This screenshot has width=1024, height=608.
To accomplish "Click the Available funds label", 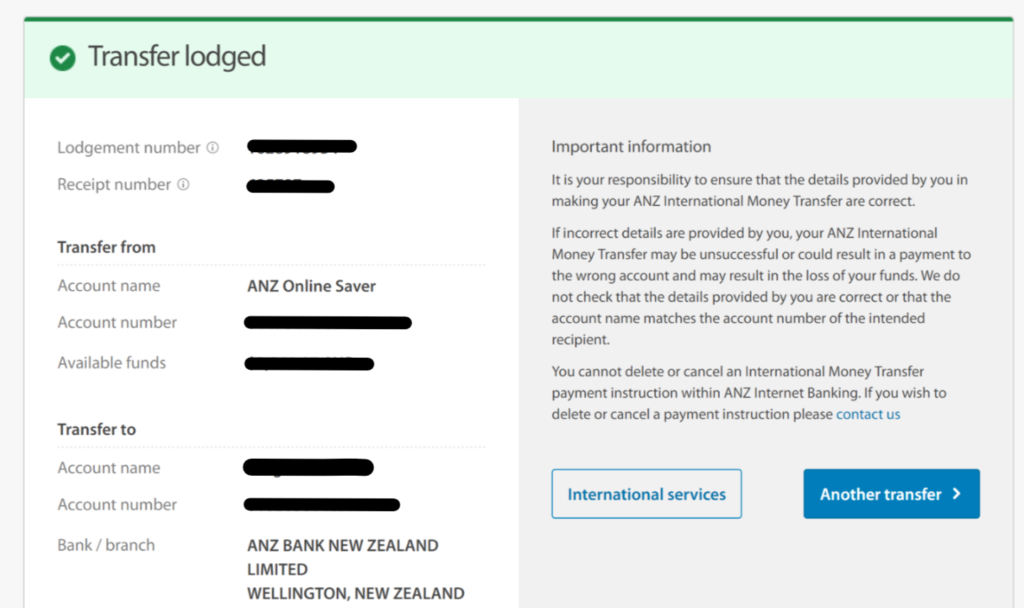I will 112,363.
